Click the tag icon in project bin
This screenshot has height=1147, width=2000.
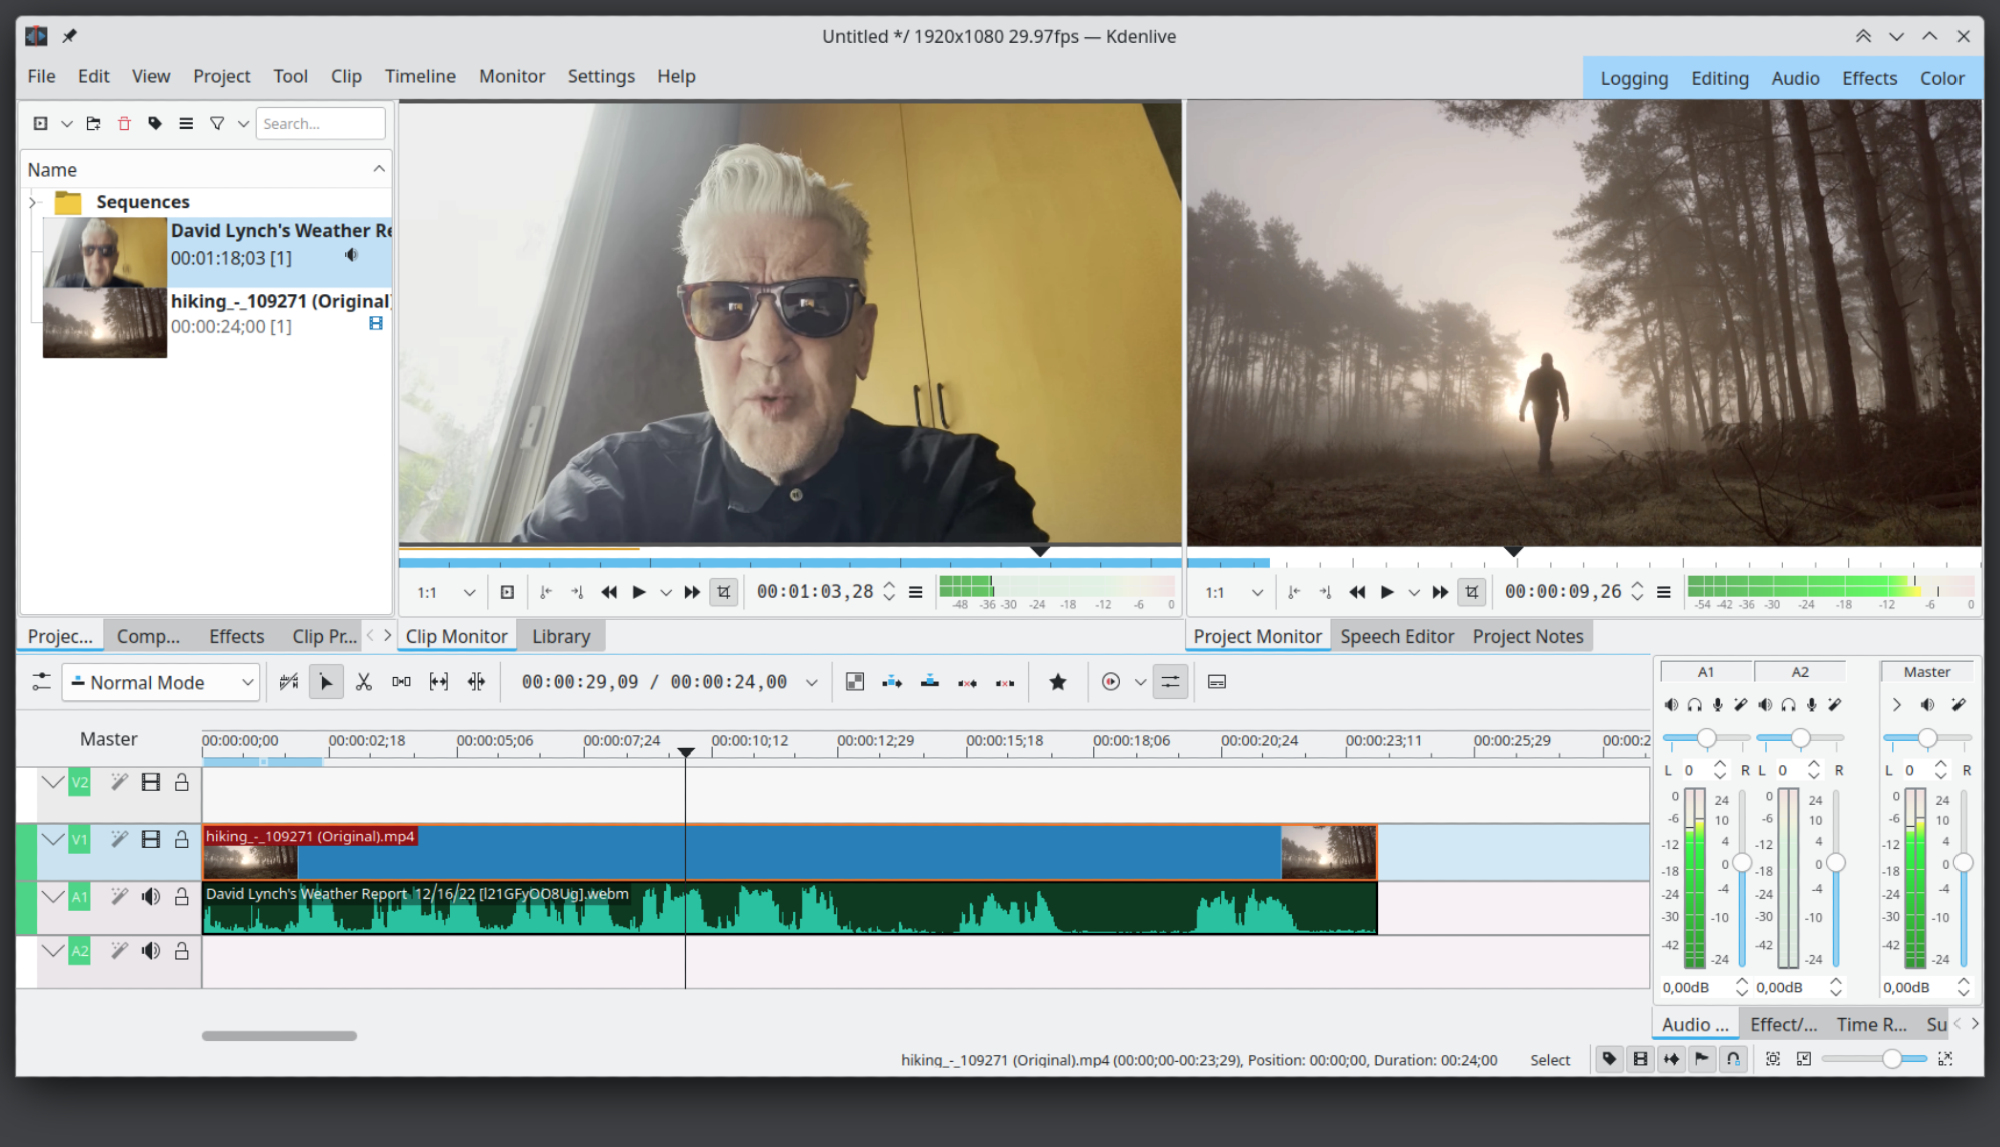(155, 124)
